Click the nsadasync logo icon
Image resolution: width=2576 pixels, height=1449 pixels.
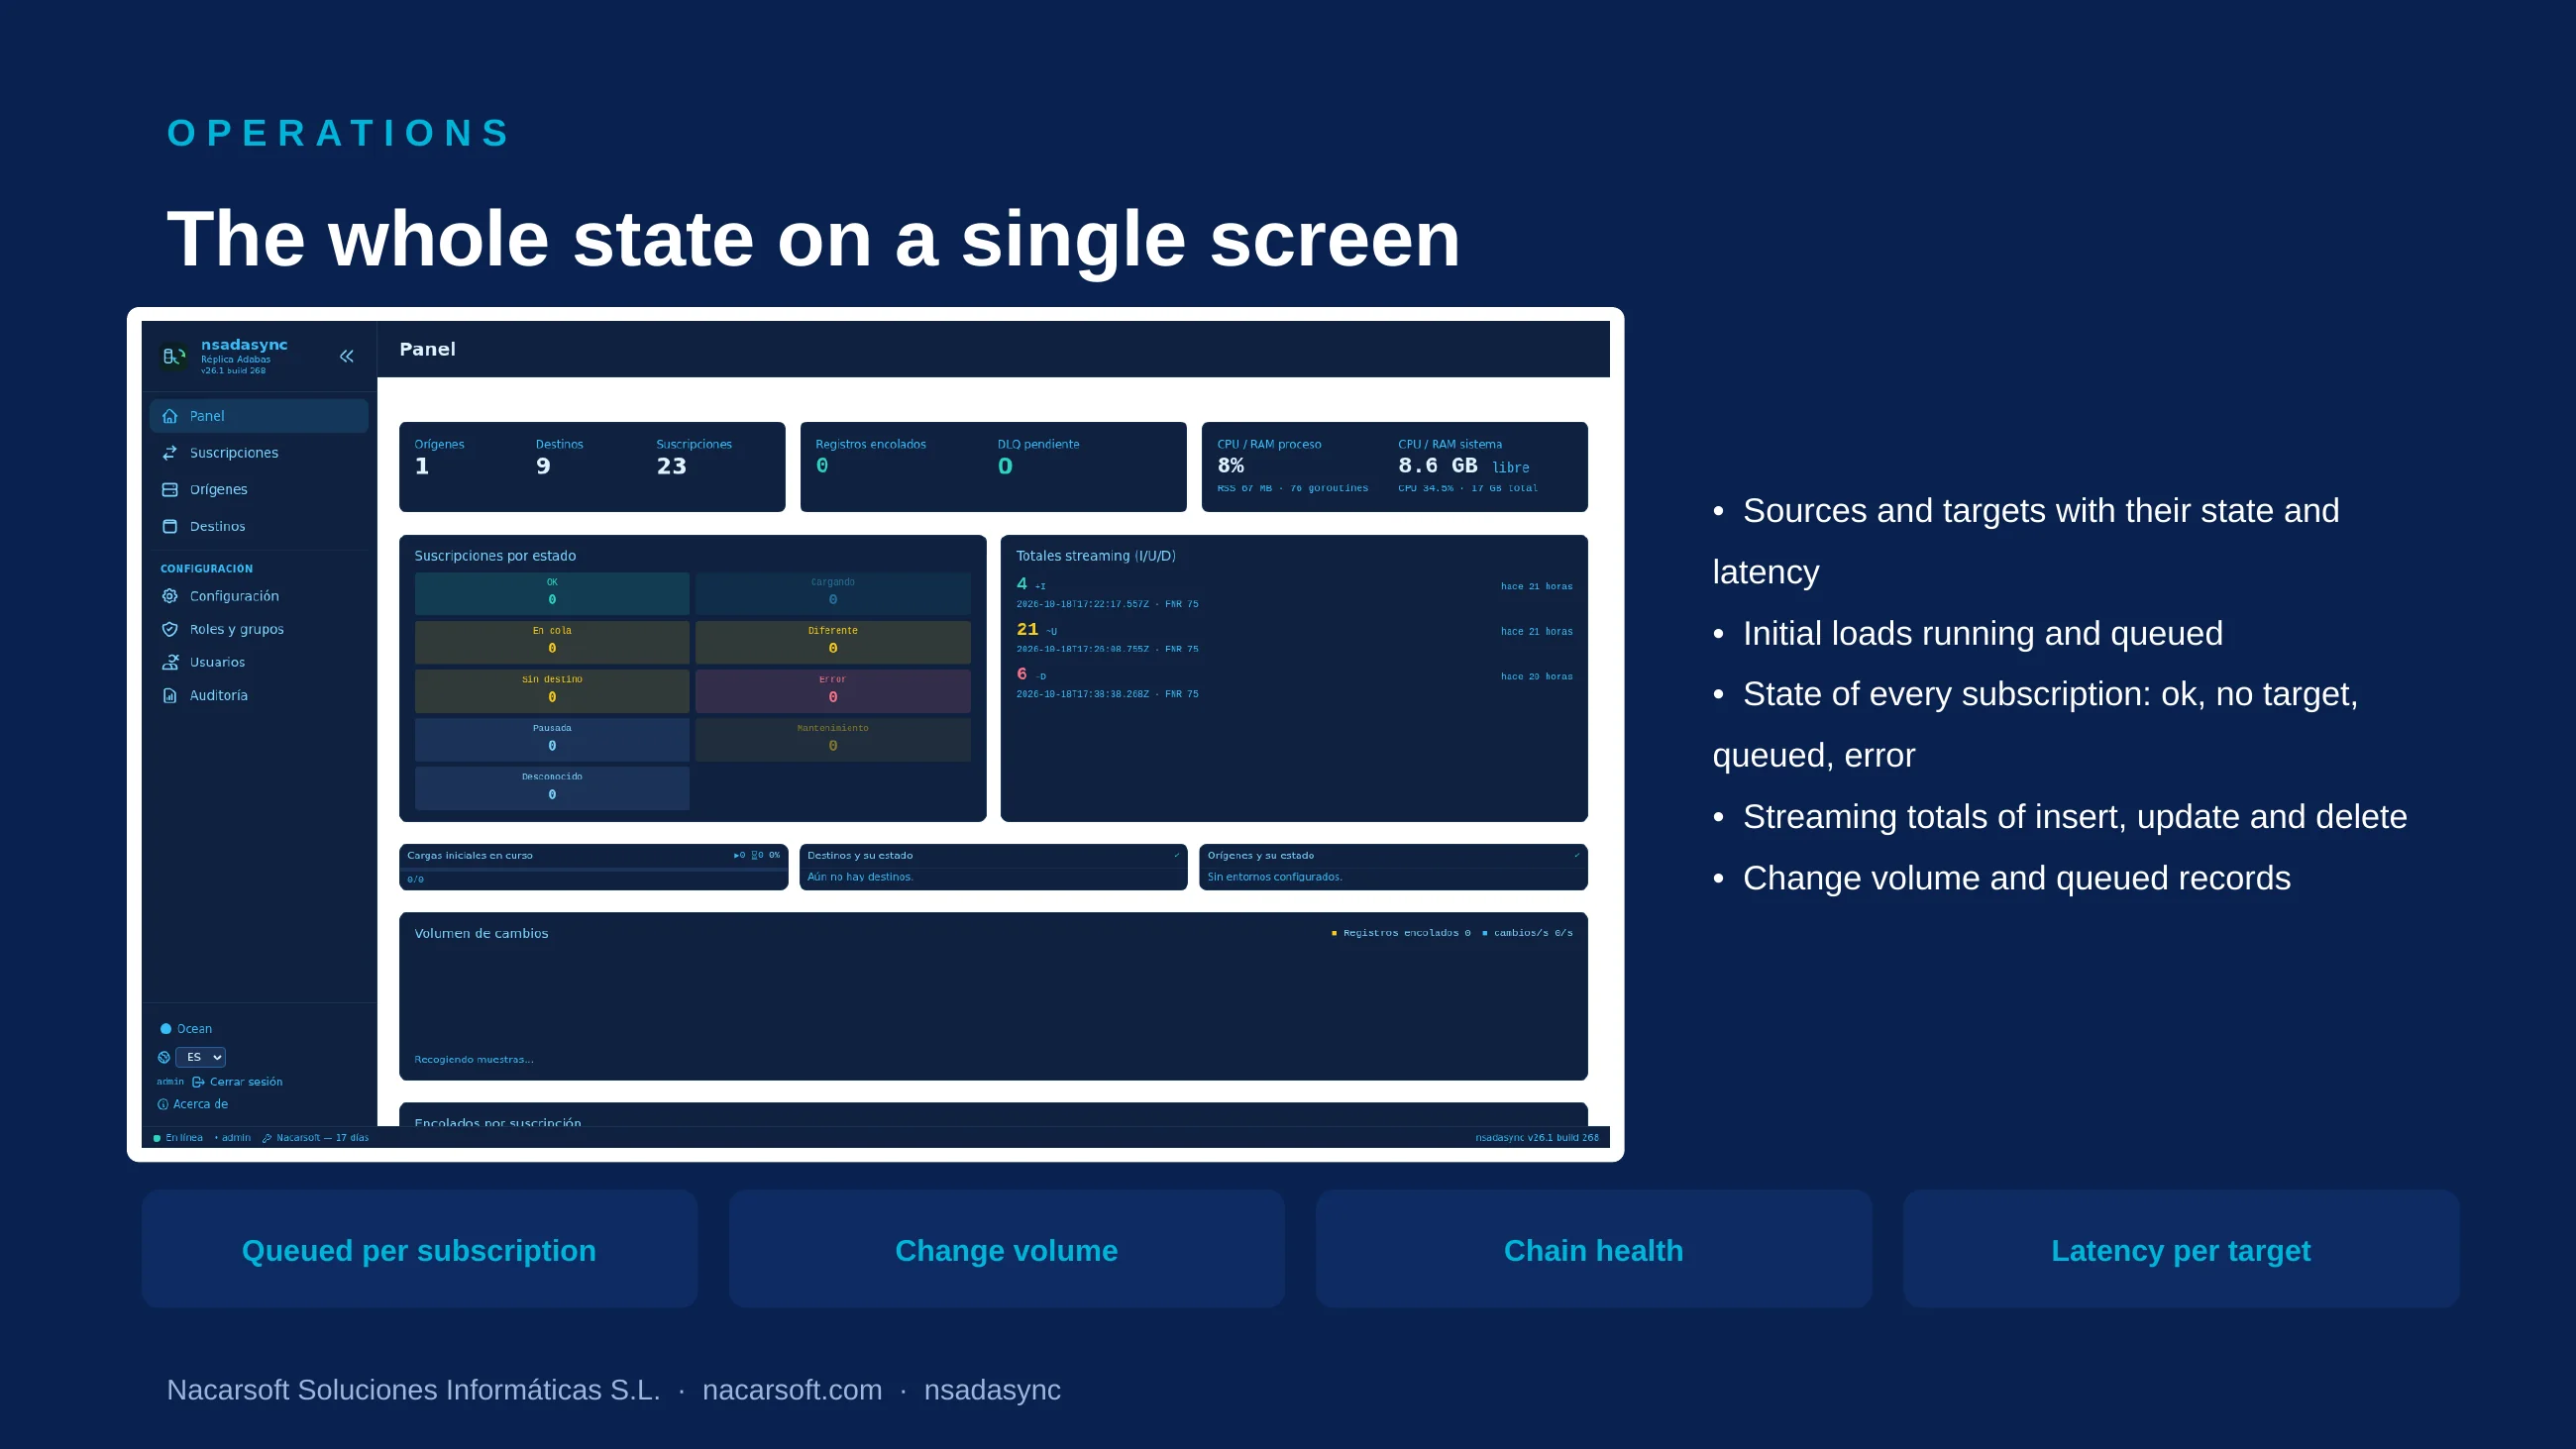pyautogui.click(x=174, y=356)
